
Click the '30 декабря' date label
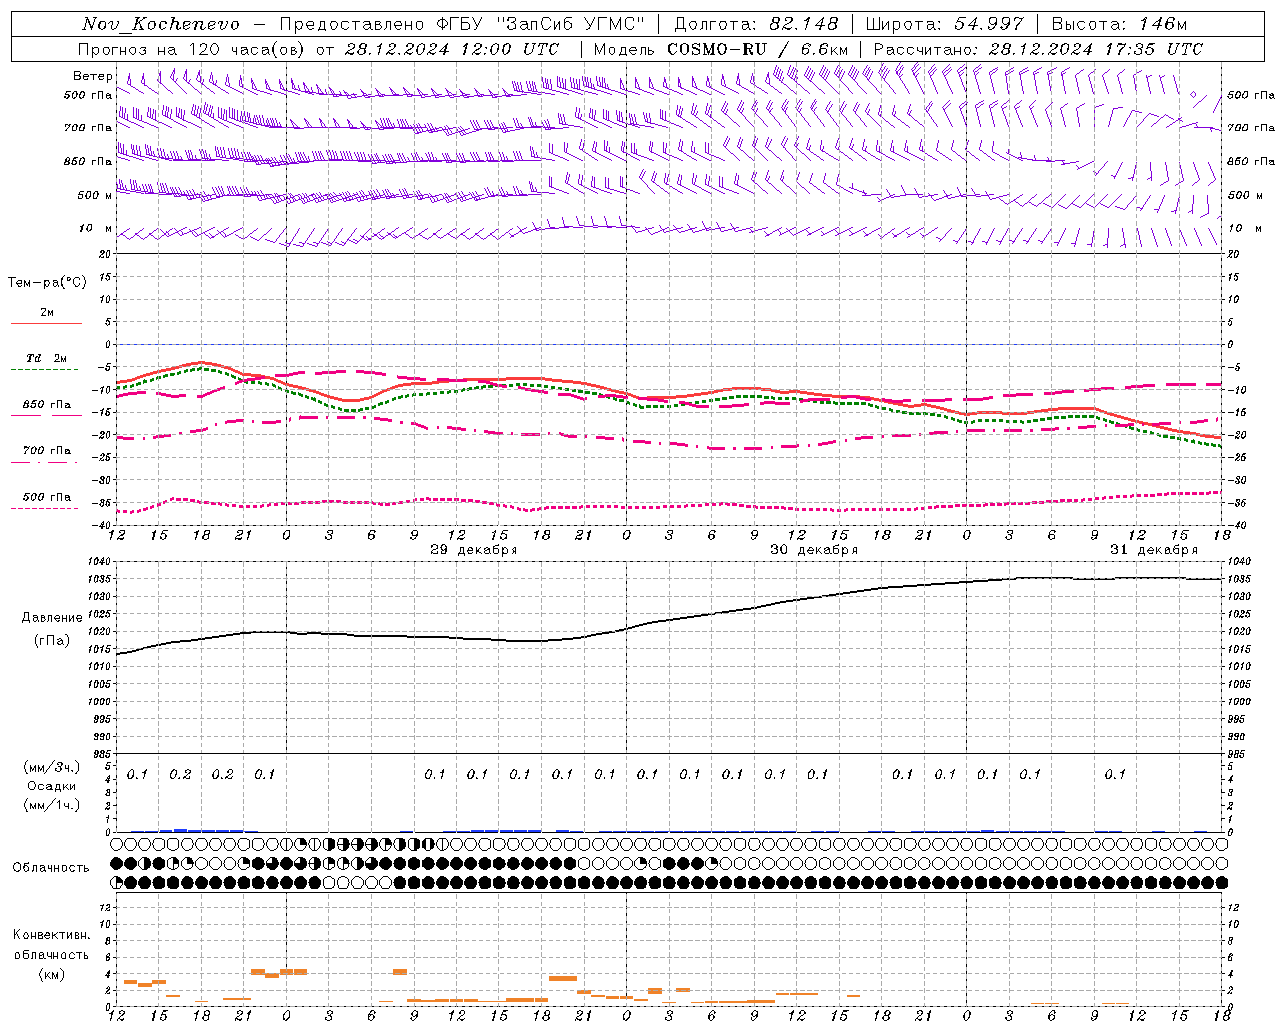813,550
